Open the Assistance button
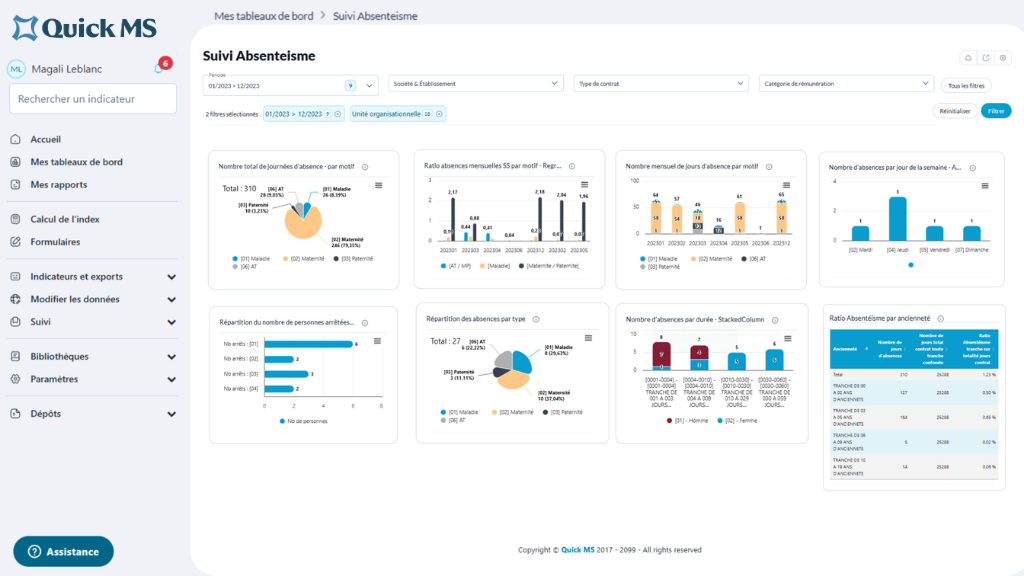This screenshot has width=1024, height=576. pyautogui.click(x=63, y=552)
